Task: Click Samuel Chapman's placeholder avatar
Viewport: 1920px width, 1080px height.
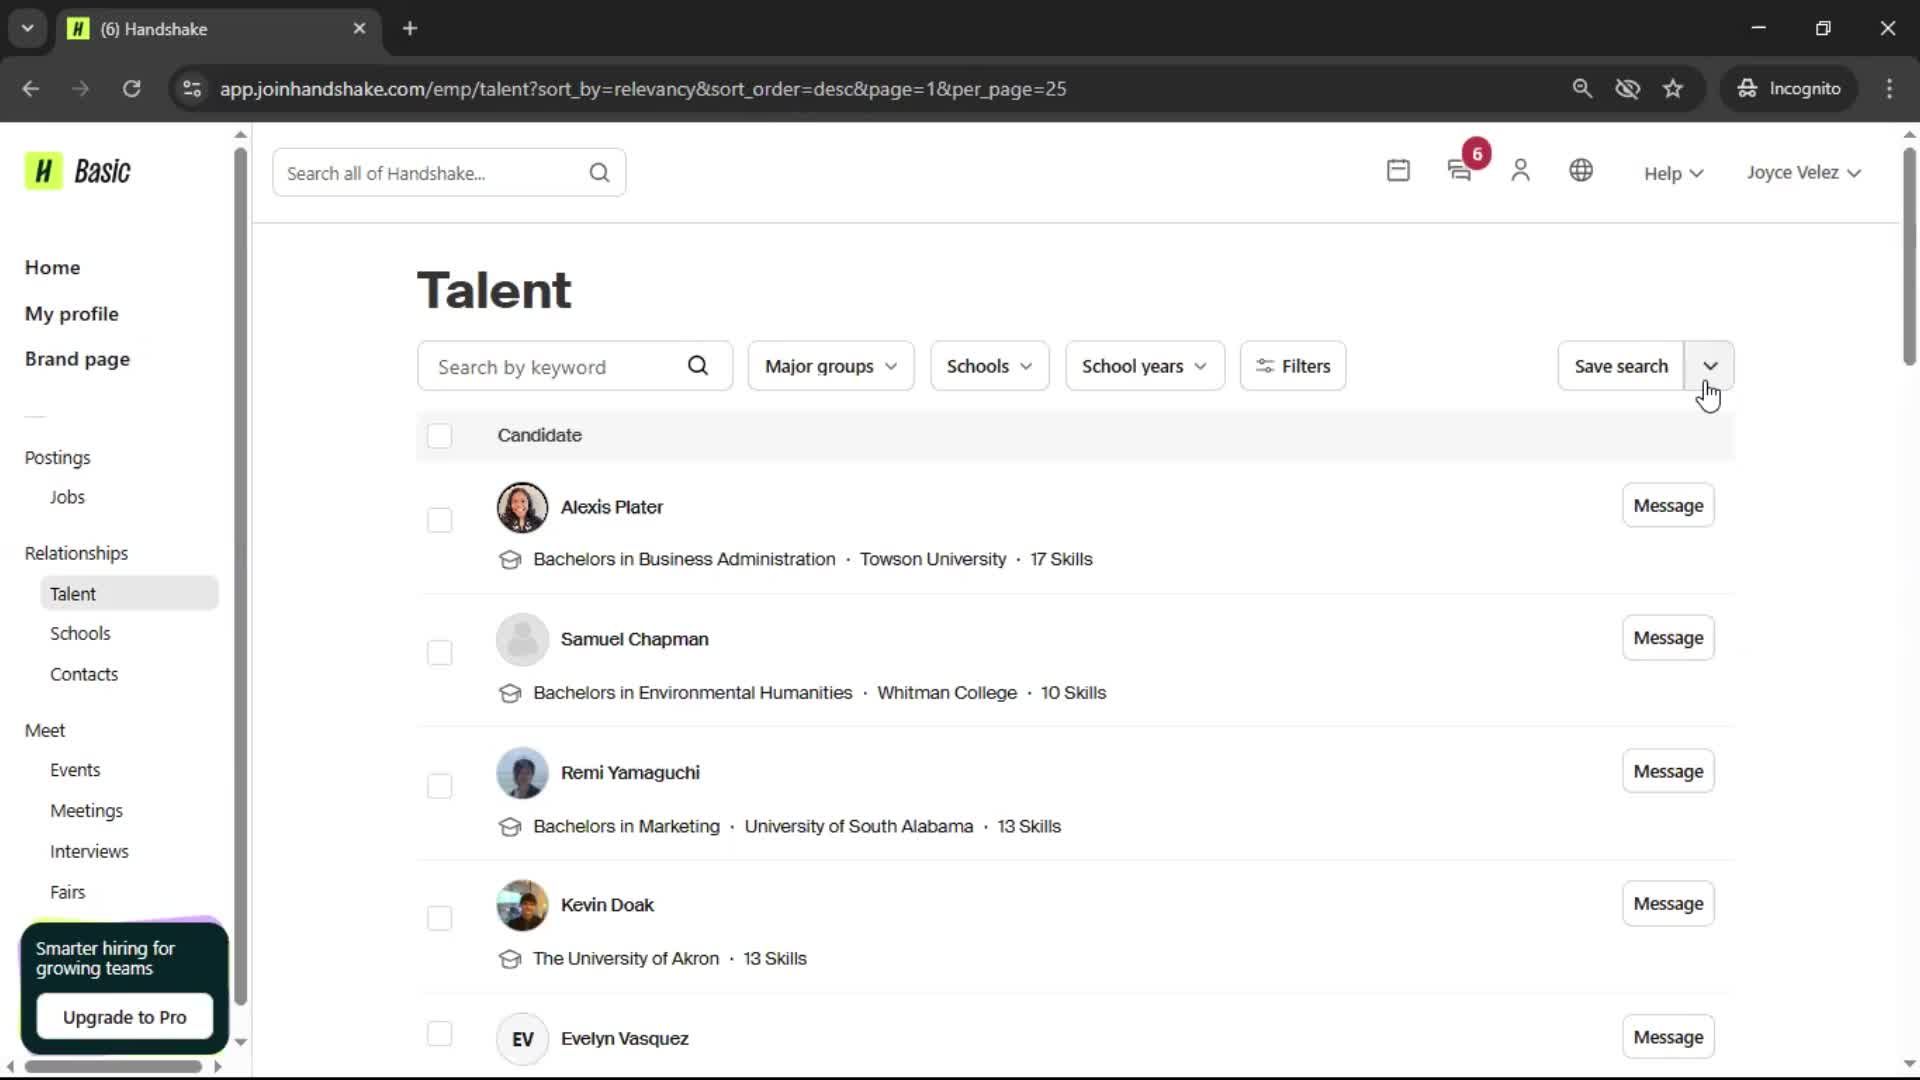Action: click(x=522, y=640)
